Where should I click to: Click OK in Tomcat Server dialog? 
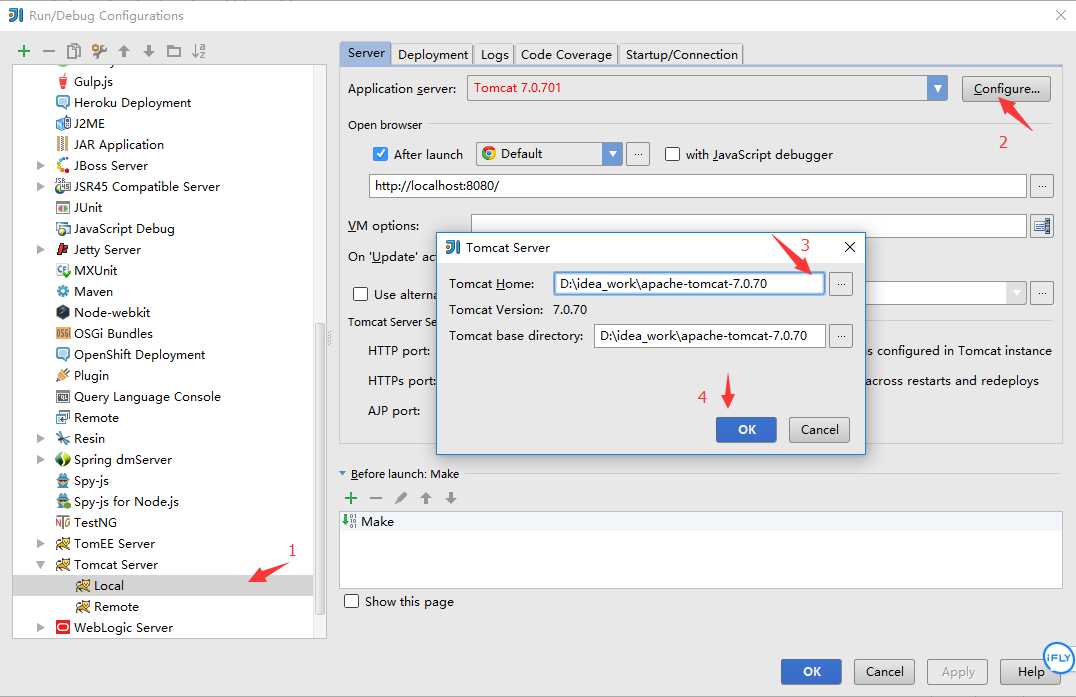coord(747,430)
